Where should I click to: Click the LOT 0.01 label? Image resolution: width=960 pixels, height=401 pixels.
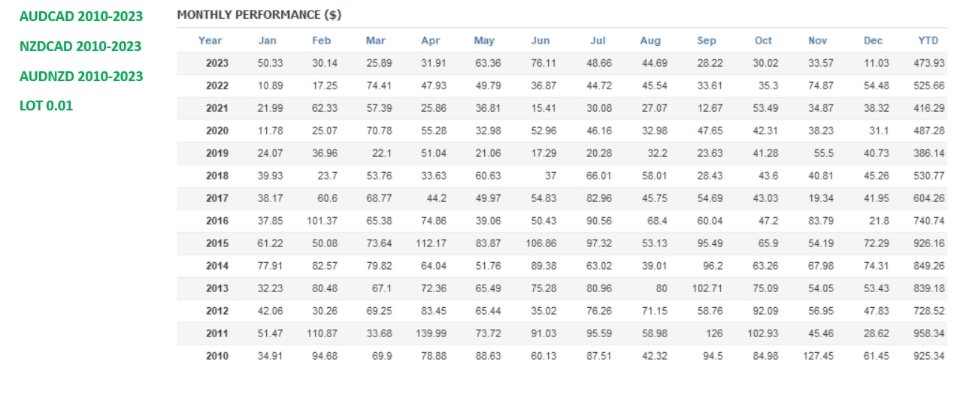46,106
